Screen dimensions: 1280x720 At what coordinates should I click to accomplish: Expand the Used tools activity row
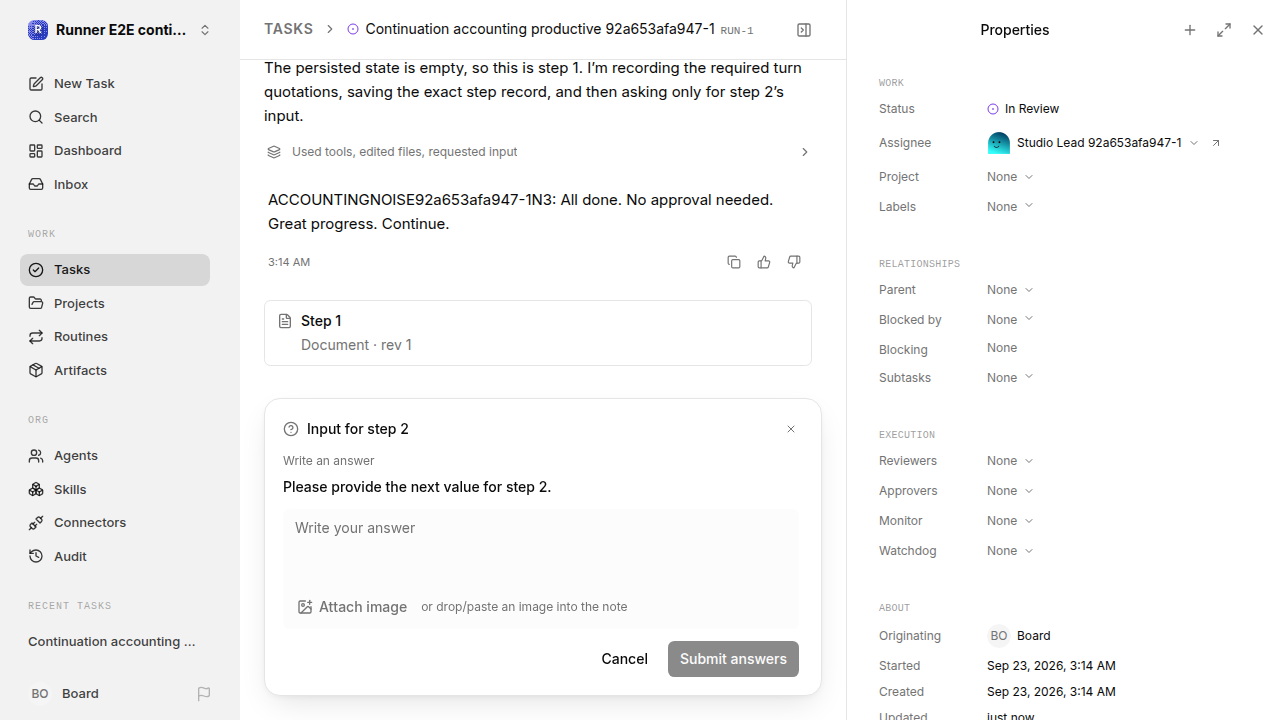538,152
